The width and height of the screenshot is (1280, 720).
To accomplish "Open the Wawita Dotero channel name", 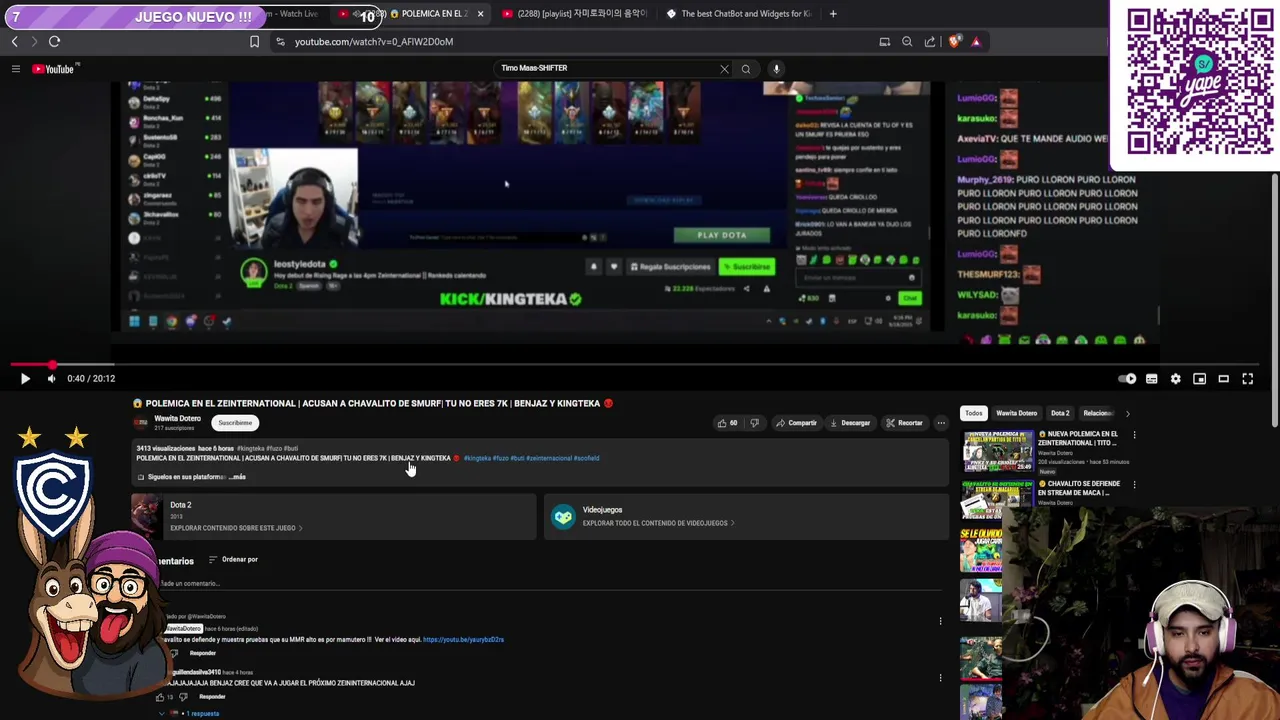I will (x=177, y=419).
